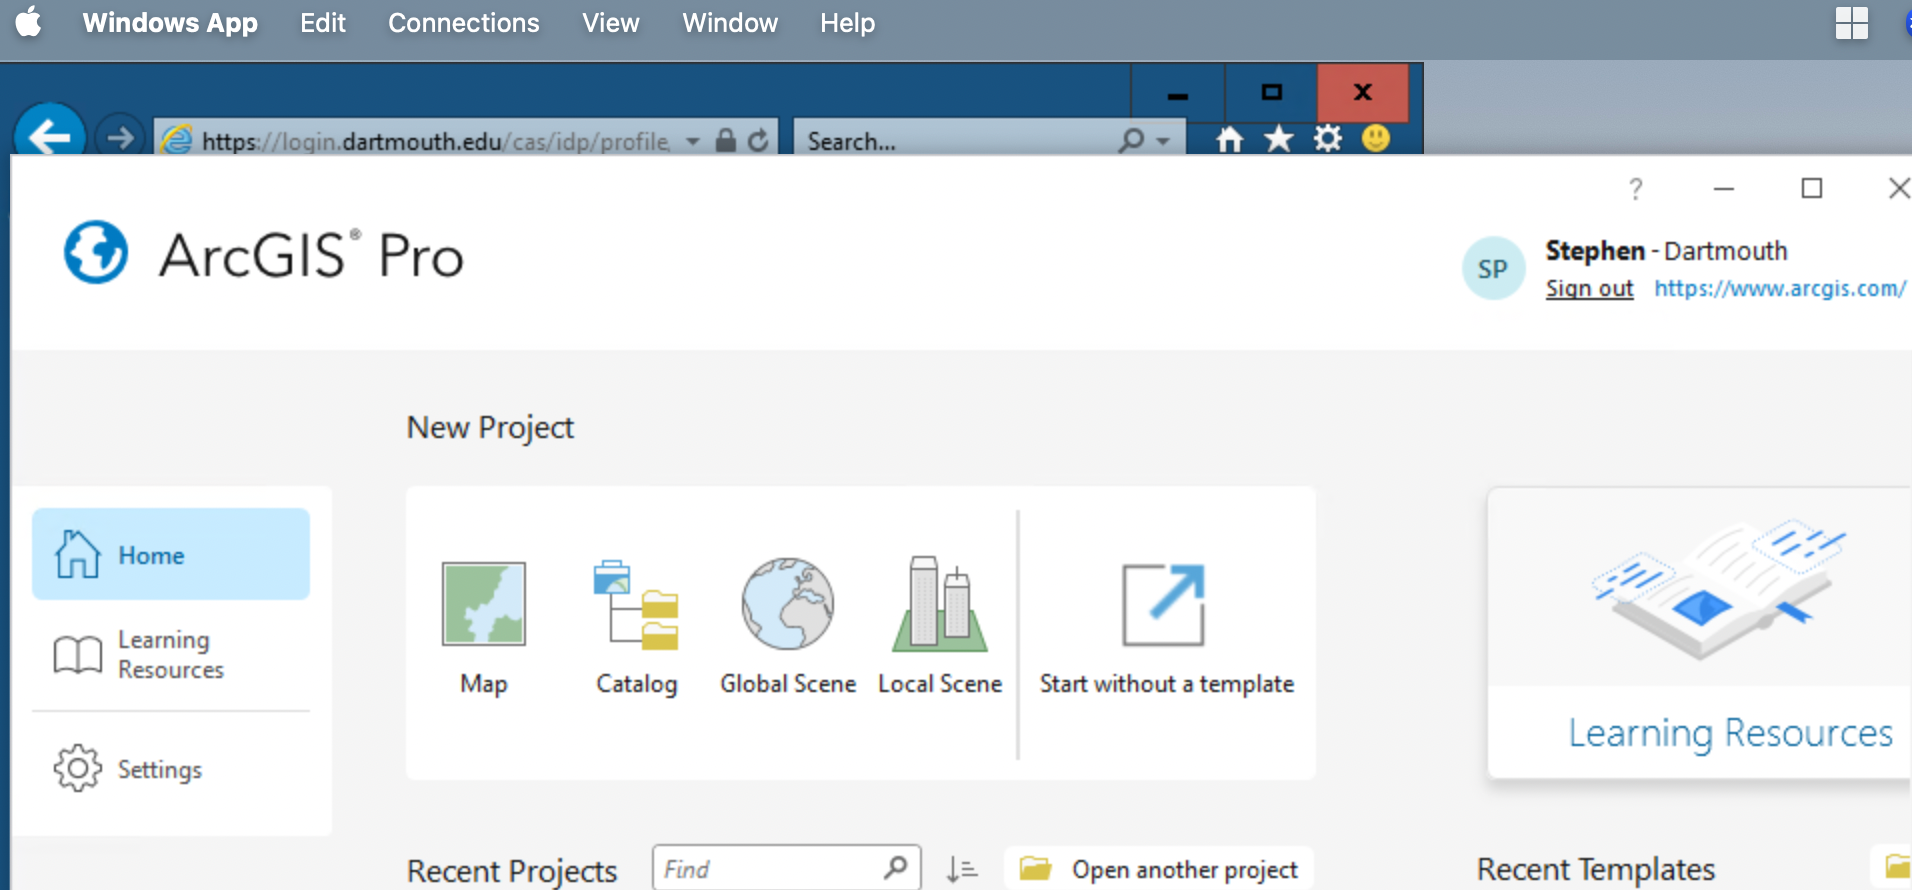1912x890 pixels.
Task: Open browser favorites star
Action: (x=1279, y=138)
